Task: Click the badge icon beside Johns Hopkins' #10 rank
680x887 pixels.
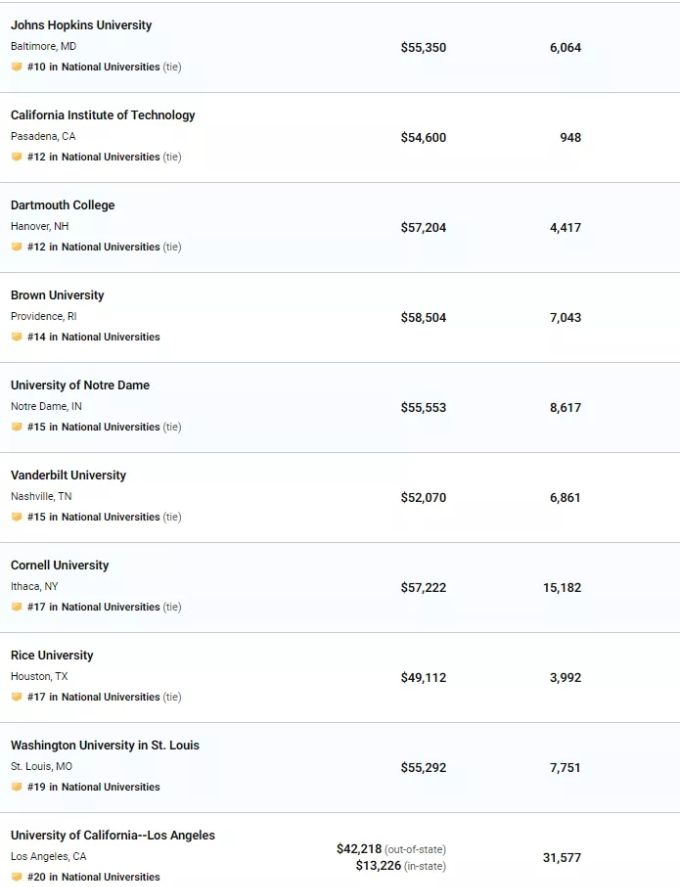Action: point(16,67)
